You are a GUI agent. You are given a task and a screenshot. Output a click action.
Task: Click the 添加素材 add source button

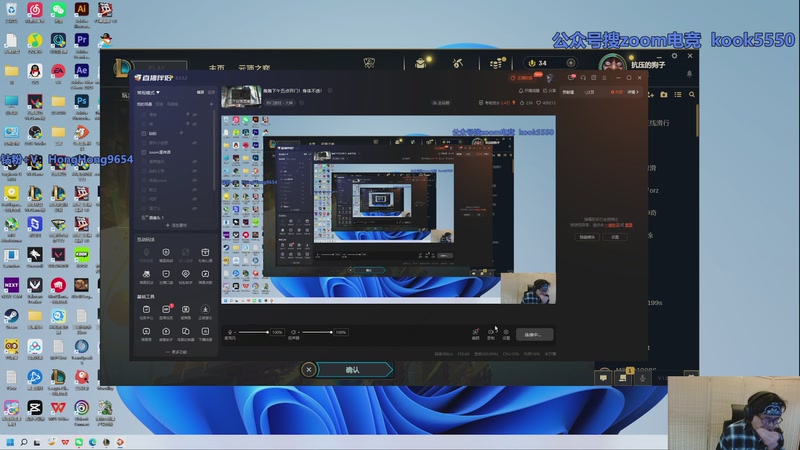[x=176, y=226]
